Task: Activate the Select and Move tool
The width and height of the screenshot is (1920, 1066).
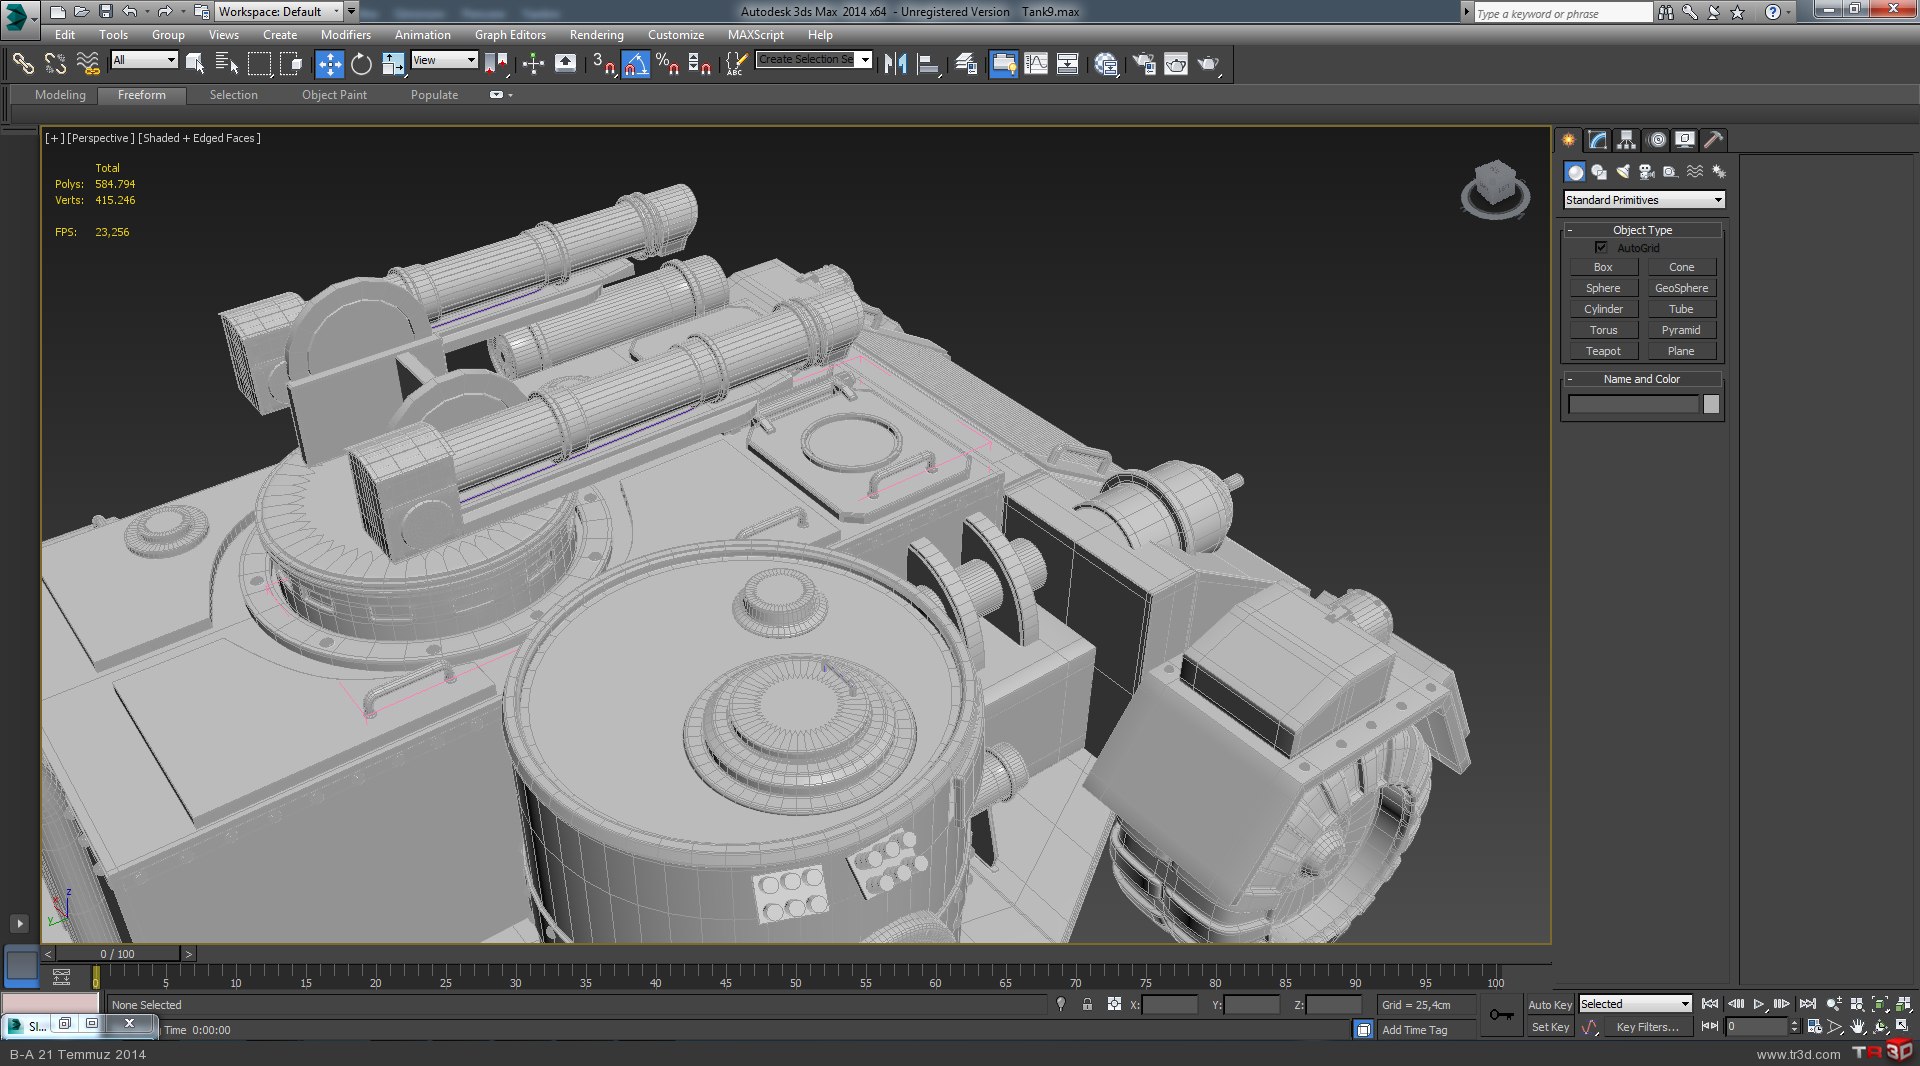Action: tap(329, 64)
